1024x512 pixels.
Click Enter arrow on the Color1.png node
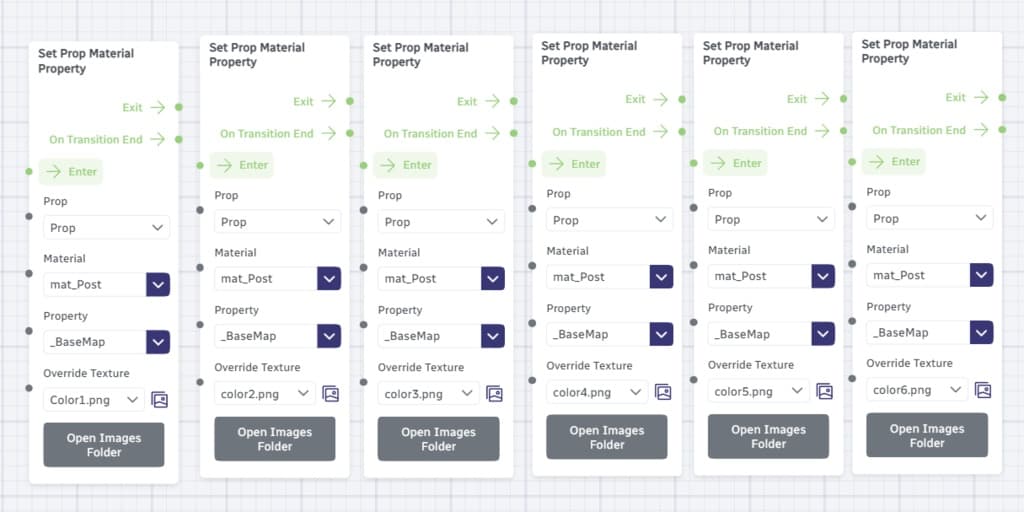click(x=54, y=172)
